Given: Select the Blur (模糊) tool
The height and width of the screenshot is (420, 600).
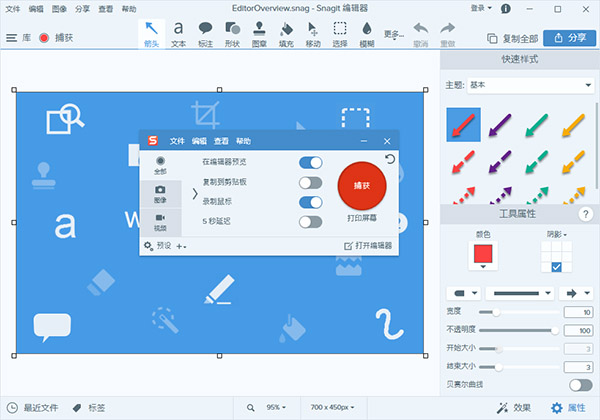Looking at the screenshot, I should [x=367, y=34].
